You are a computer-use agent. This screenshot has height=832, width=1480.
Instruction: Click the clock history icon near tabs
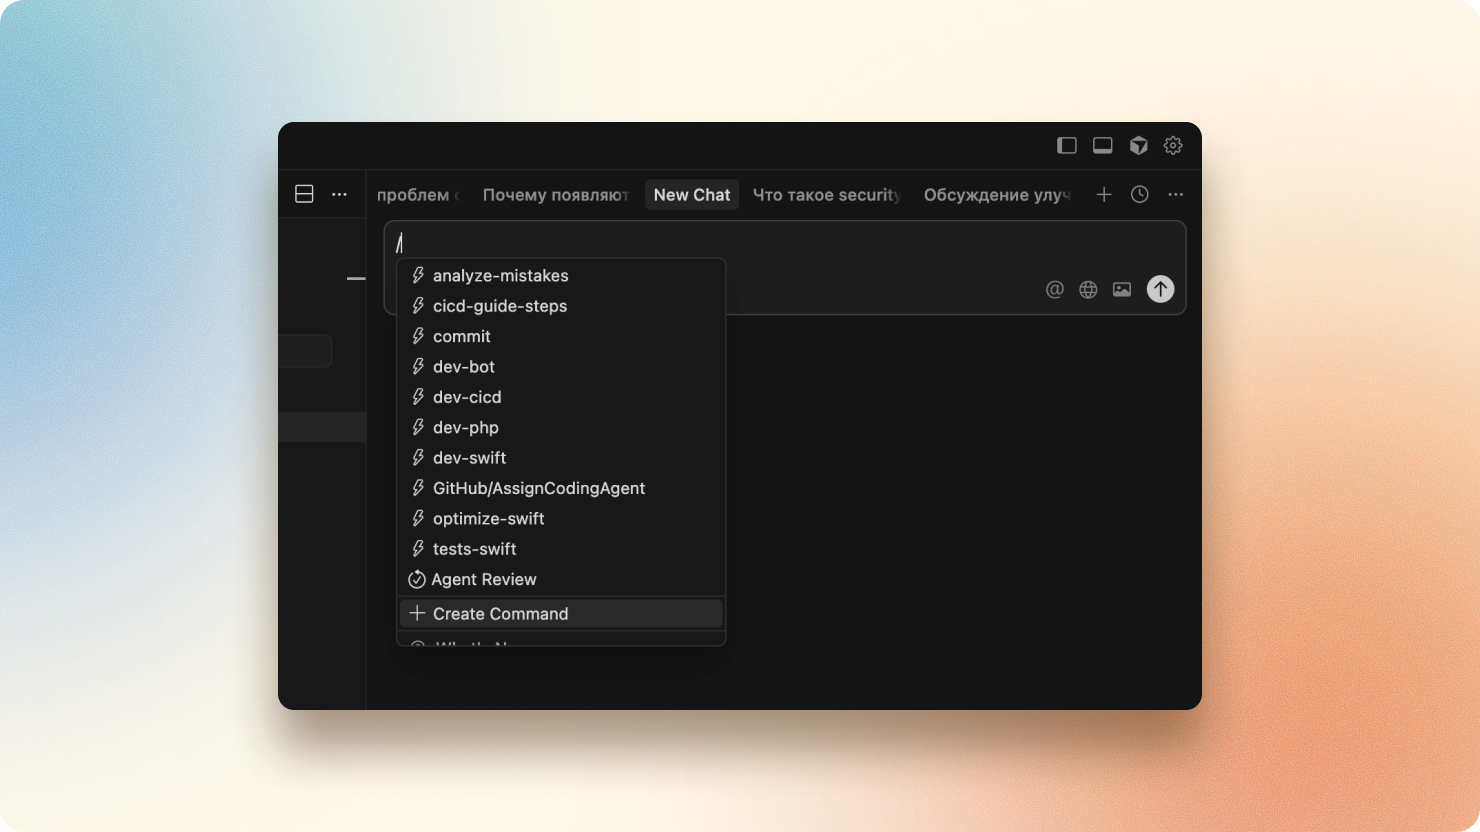pos(1139,194)
